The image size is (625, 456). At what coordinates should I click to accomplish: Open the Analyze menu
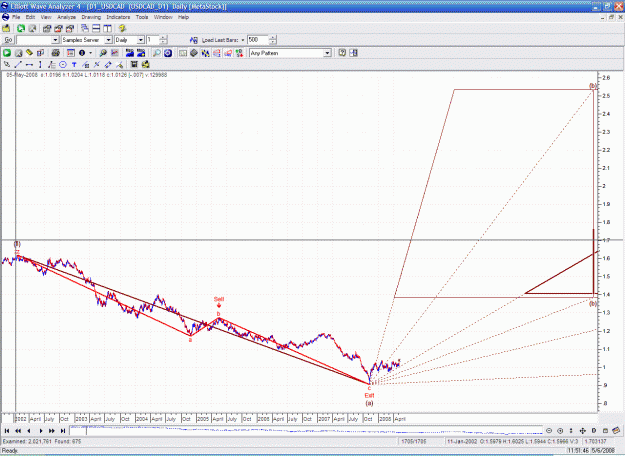tap(67, 17)
